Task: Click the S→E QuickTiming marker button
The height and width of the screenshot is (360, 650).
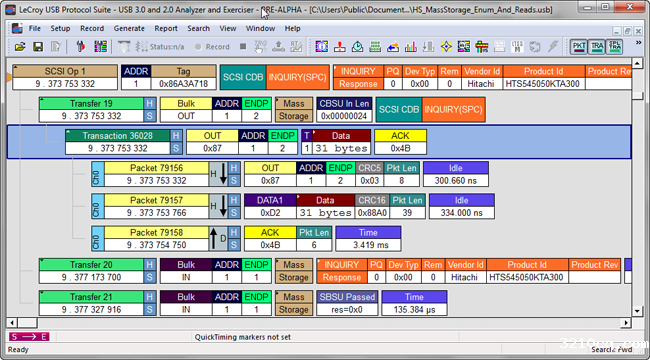Action: tap(29, 337)
